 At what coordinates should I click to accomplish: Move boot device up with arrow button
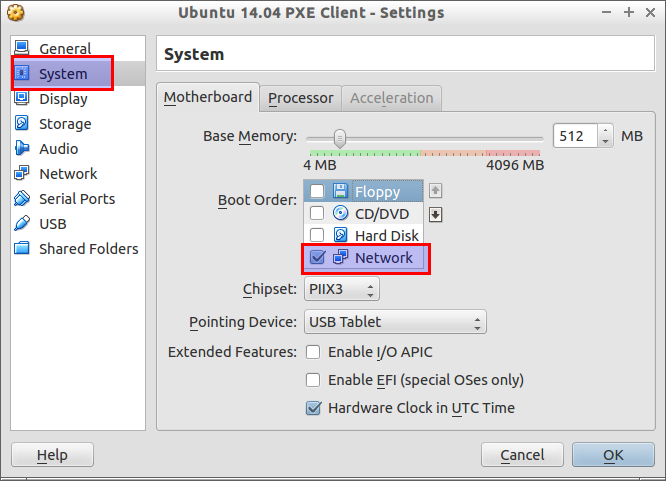click(435, 191)
